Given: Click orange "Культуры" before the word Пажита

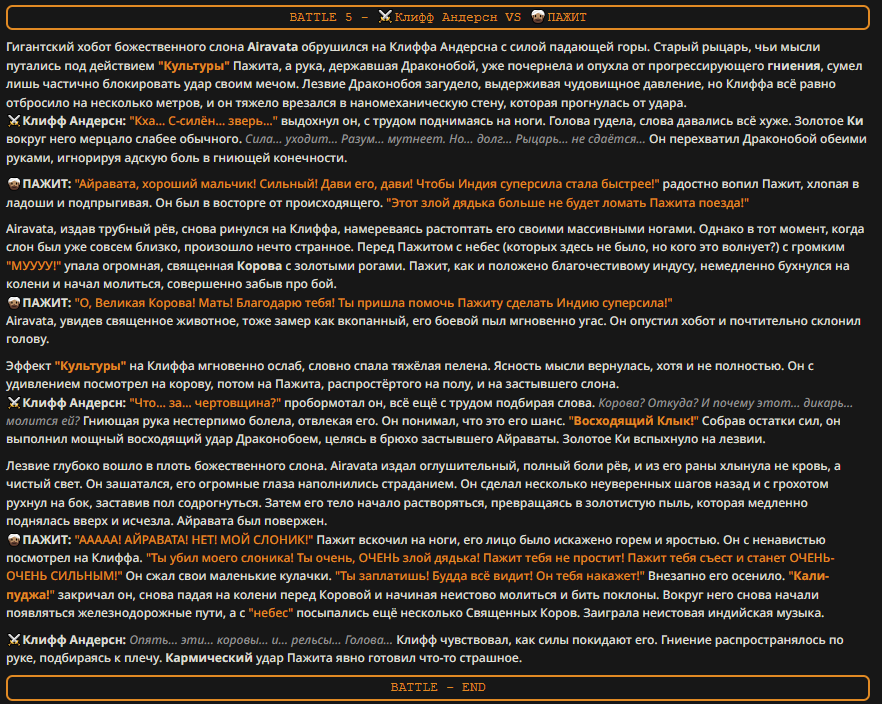Looking at the screenshot, I should 194,66.
